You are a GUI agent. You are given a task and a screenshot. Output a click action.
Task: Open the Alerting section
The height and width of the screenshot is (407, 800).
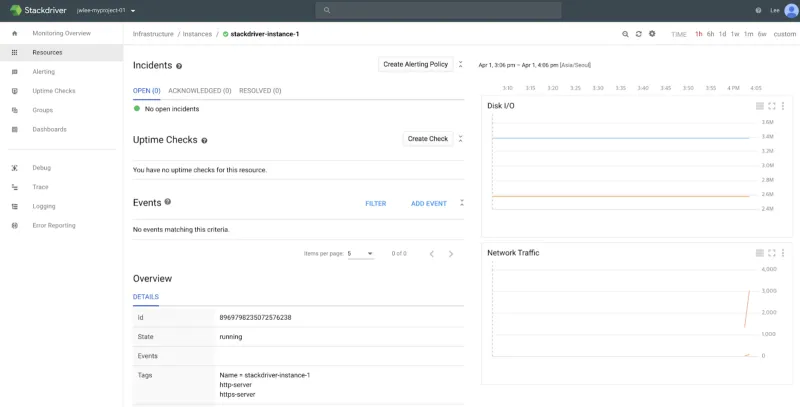tap(43, 72)
